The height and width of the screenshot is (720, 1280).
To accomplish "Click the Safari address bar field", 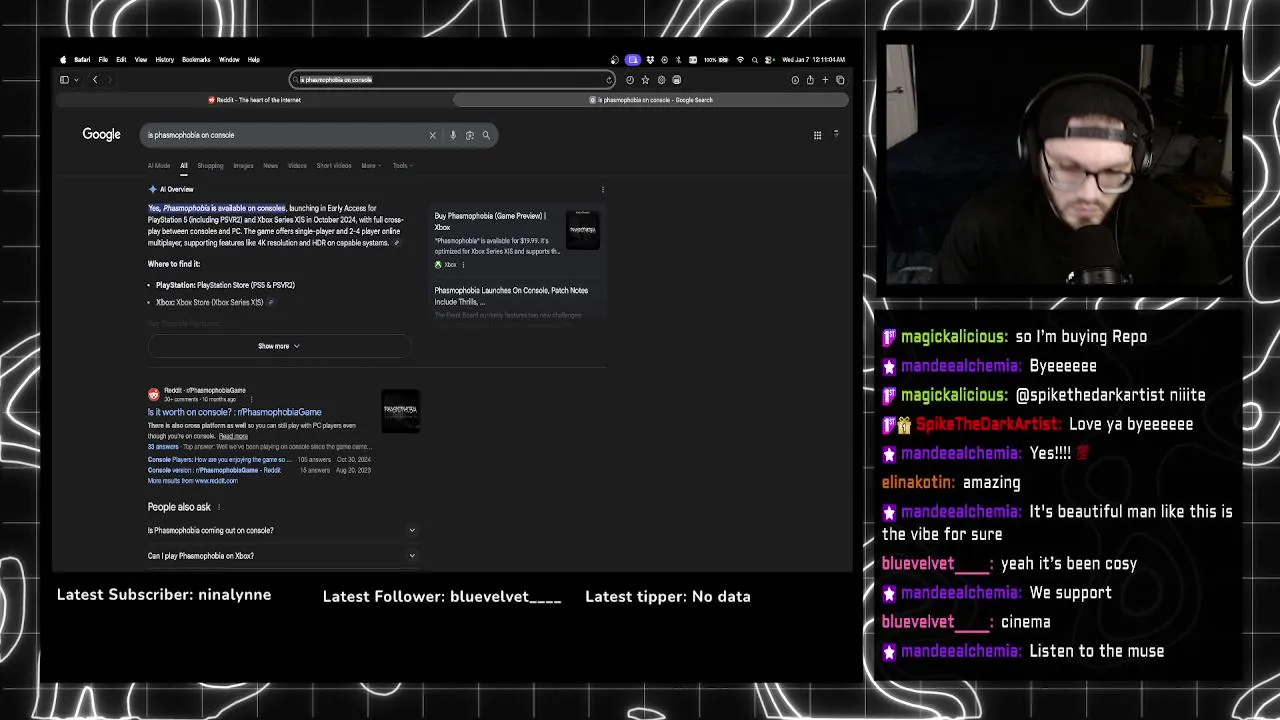I will (452, 80).
